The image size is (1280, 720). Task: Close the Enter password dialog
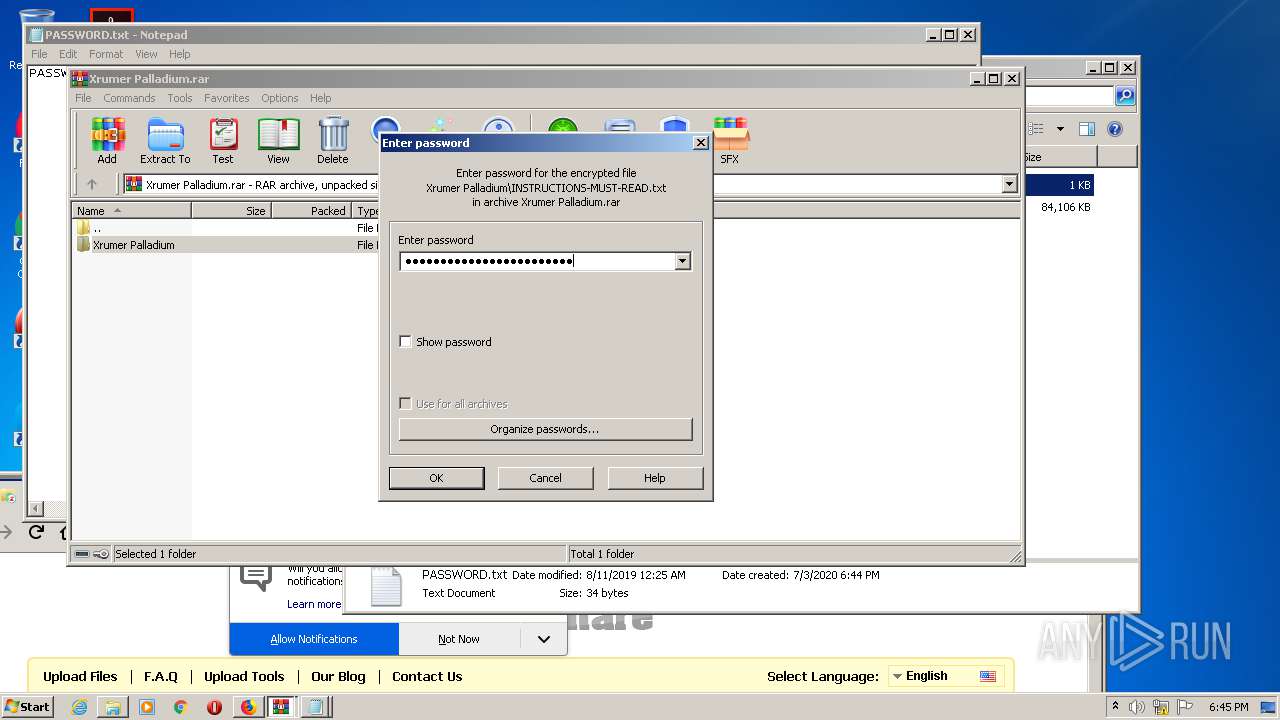701,143
